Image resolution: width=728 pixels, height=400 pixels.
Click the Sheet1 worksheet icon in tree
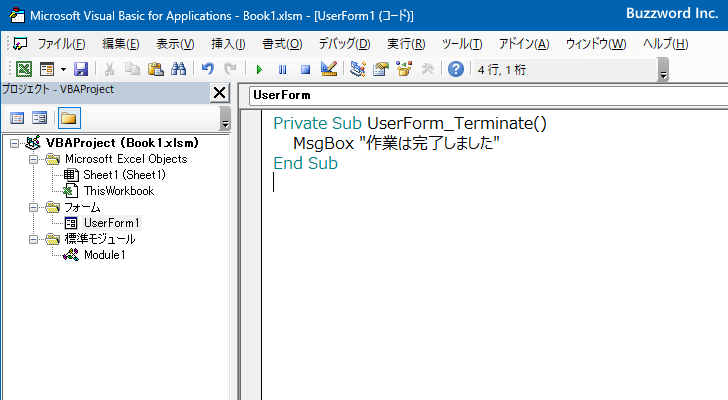click(71, 175)
